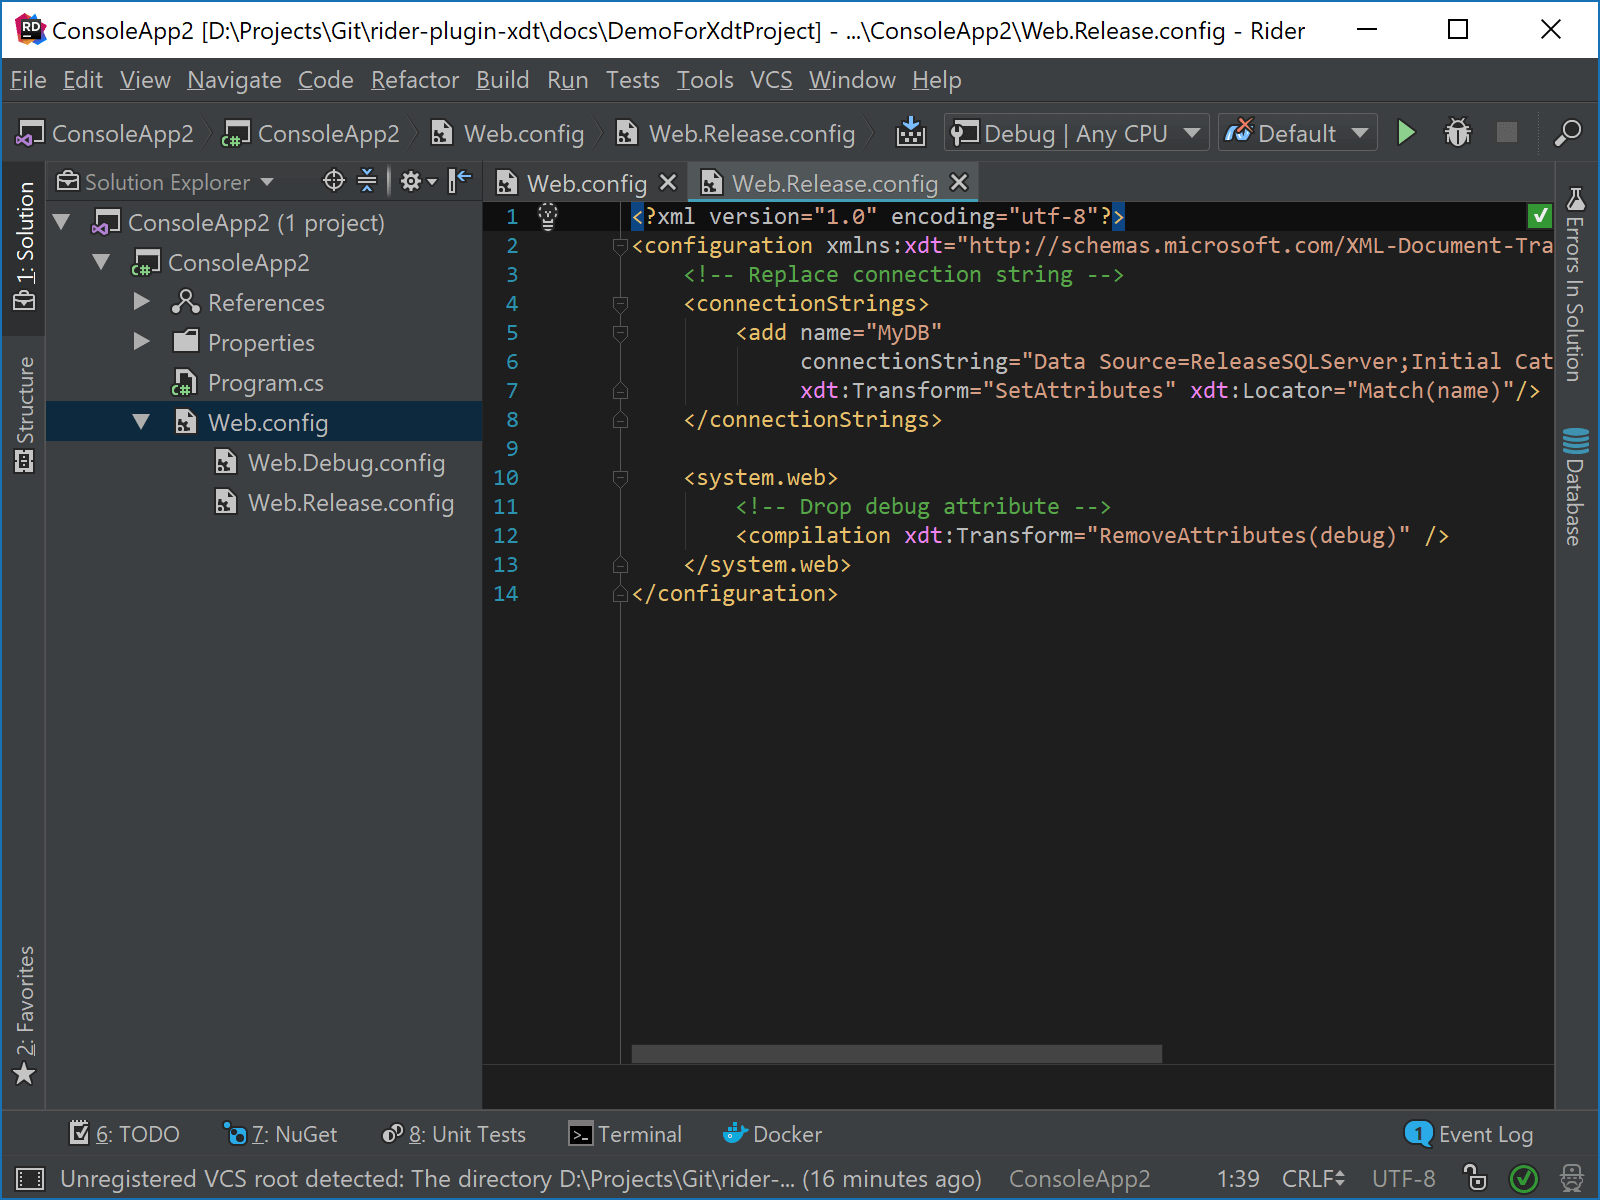Click the green checkmark inspection indicator
Viewport: 1600px width, 1200px height.
point(1540,215)
